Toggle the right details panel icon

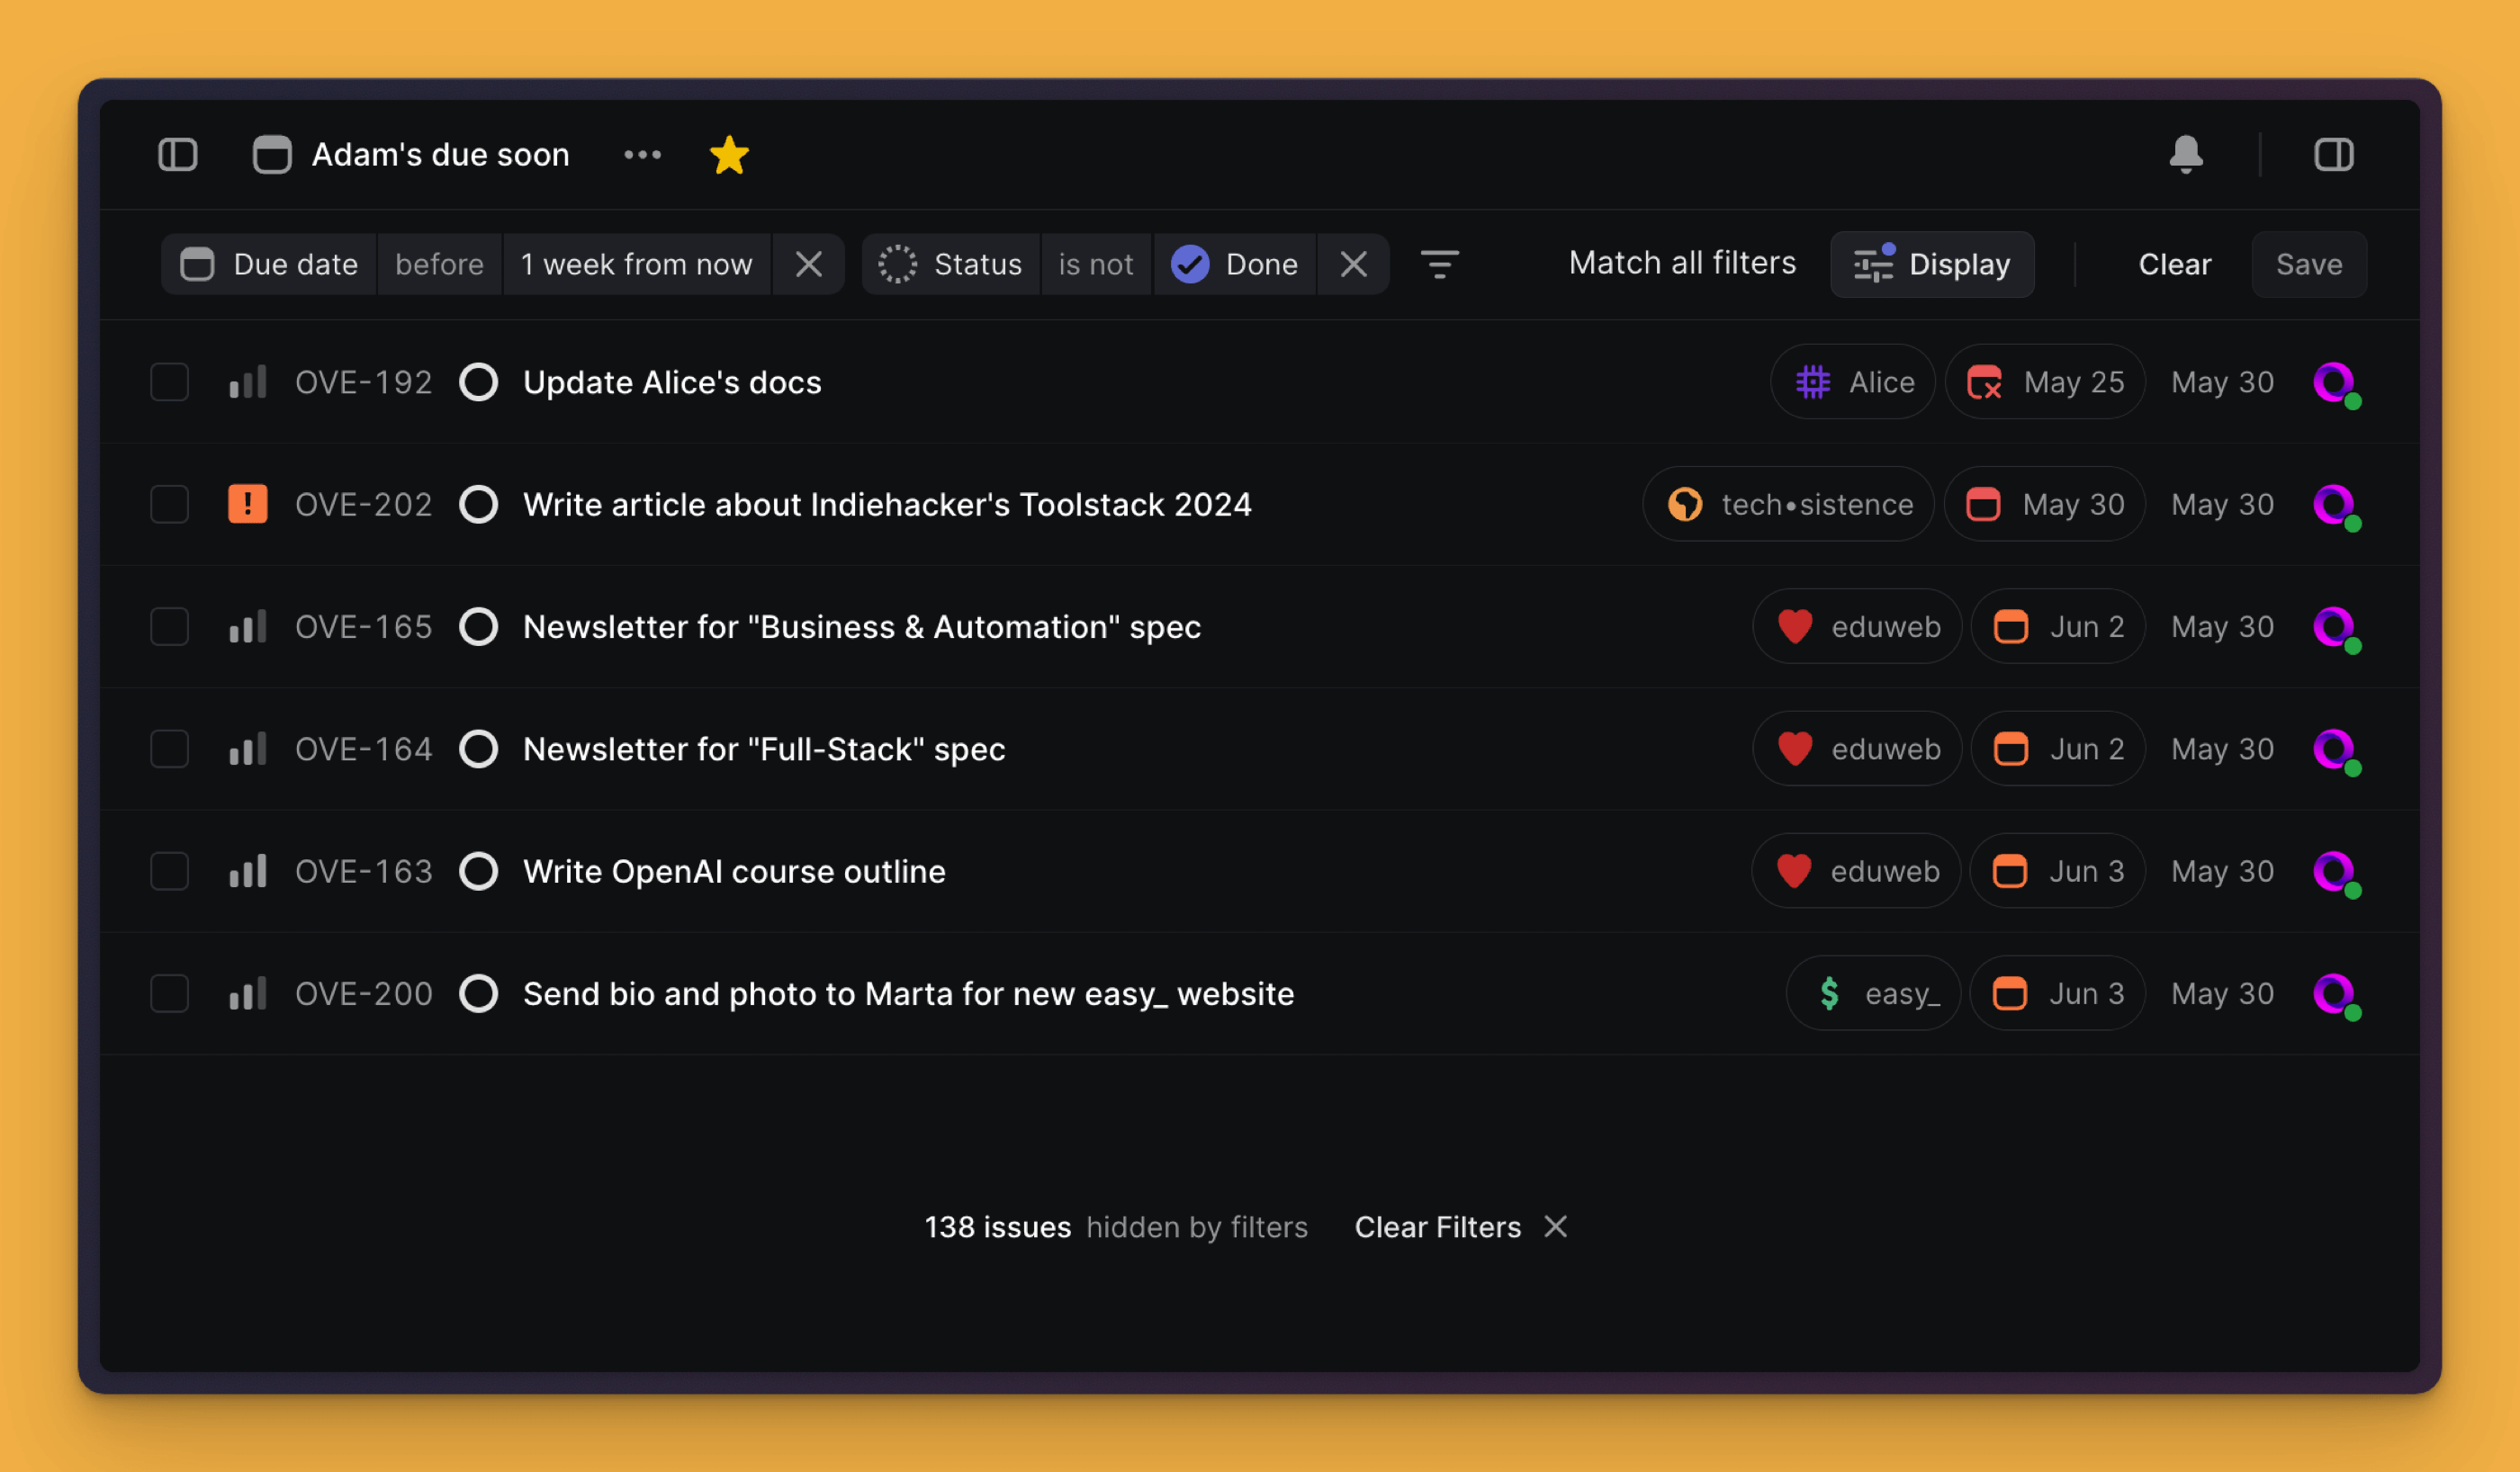tap(2333, 155)
